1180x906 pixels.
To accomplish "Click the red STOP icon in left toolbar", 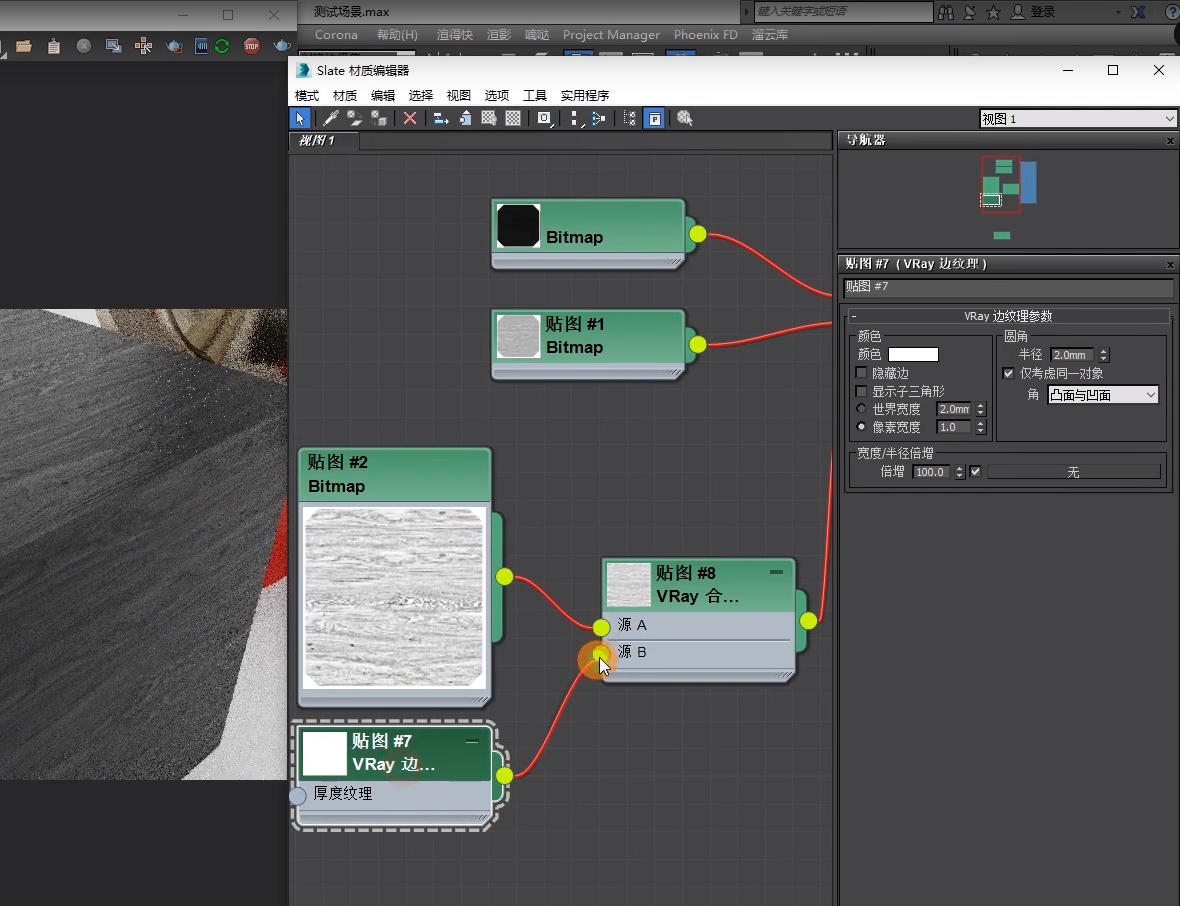I will pos(252,46).
